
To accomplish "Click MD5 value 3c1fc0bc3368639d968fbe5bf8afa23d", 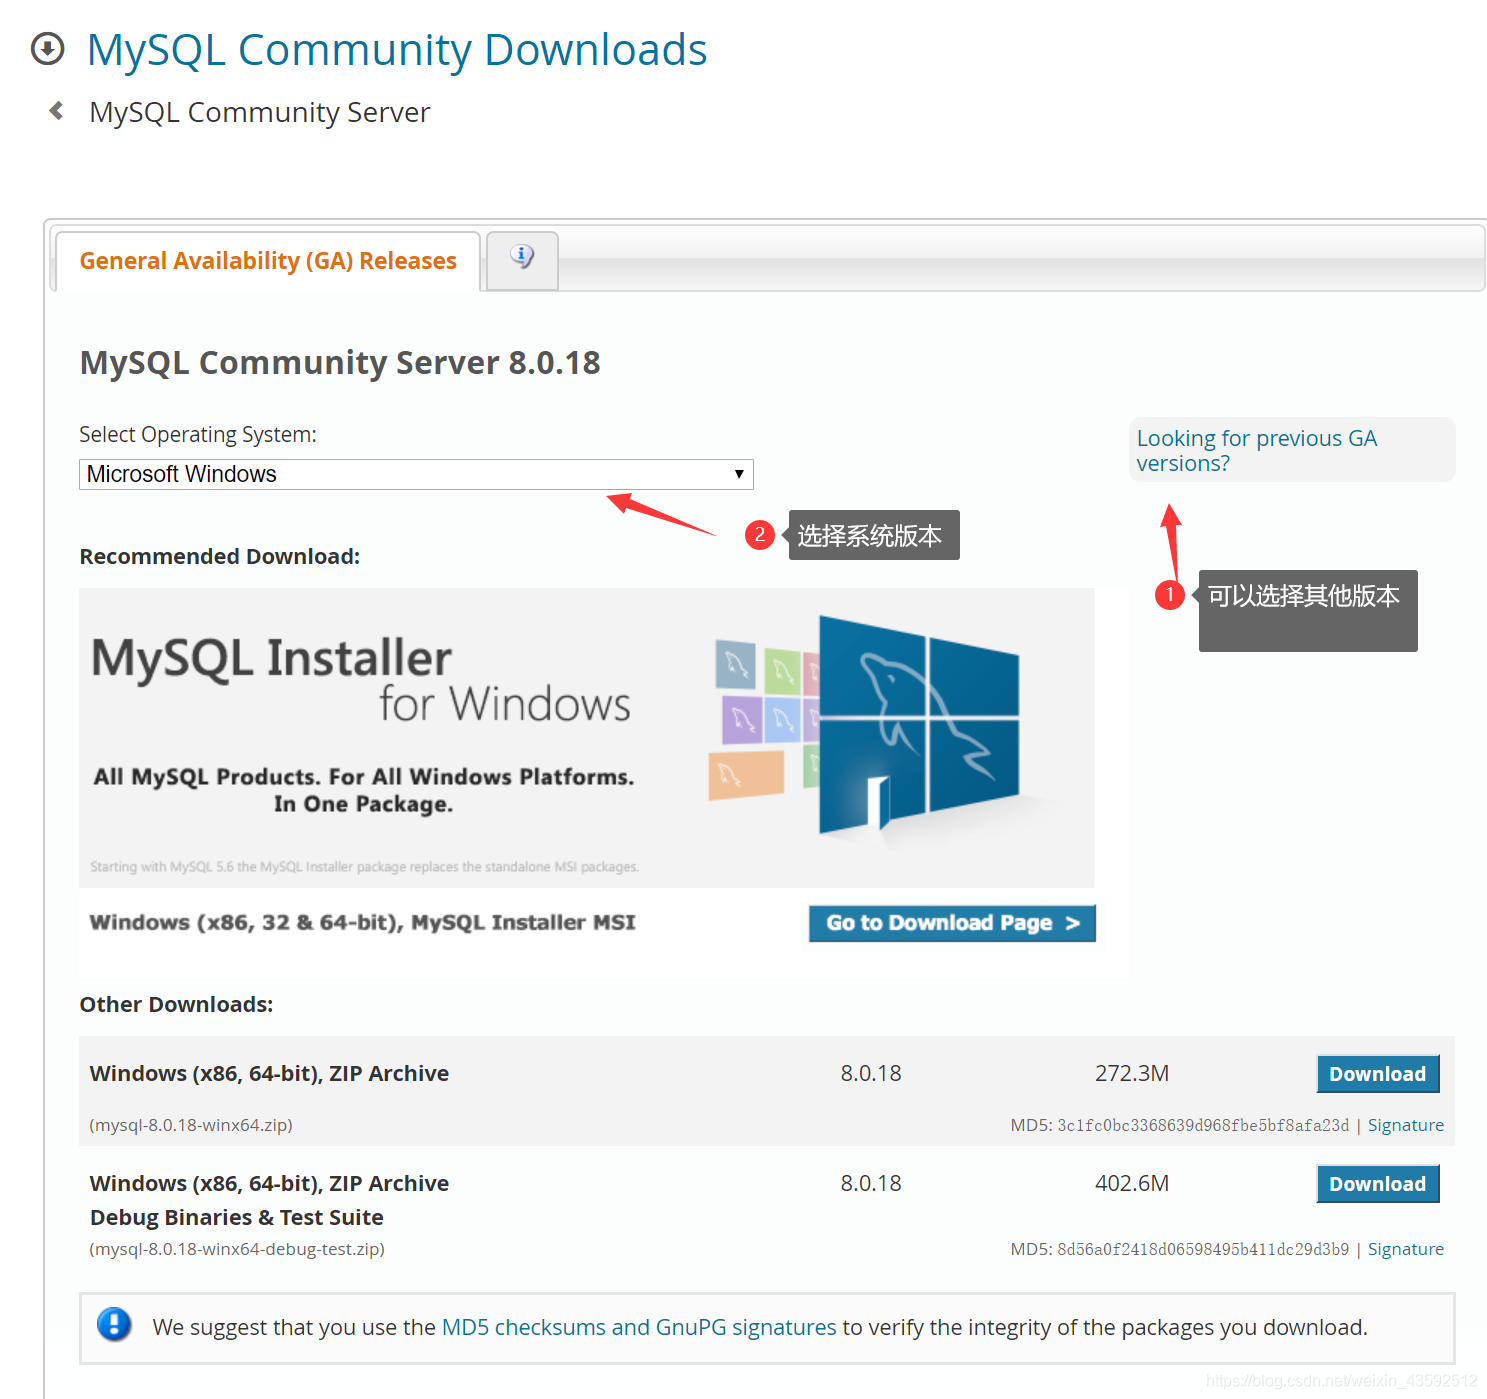I will click(x=1203, y=1125).
